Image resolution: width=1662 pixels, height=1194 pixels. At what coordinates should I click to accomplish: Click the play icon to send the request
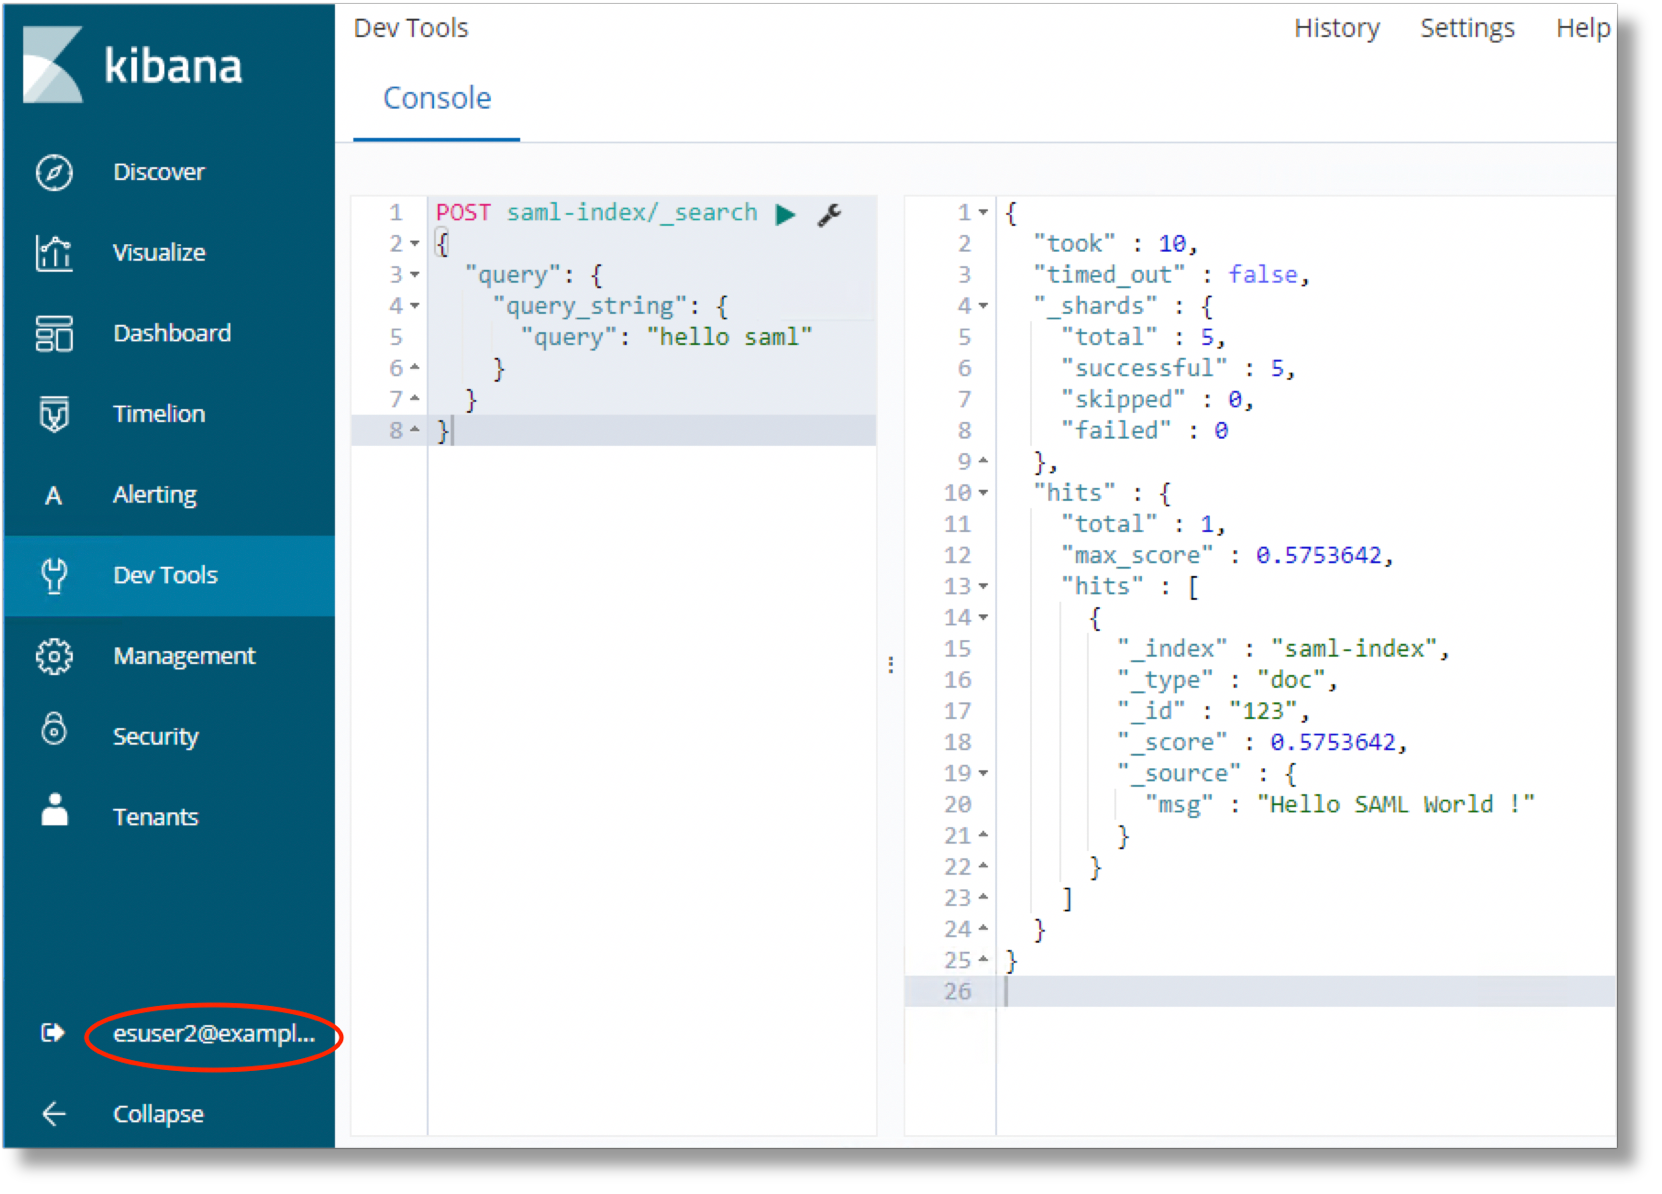[787, 213]
